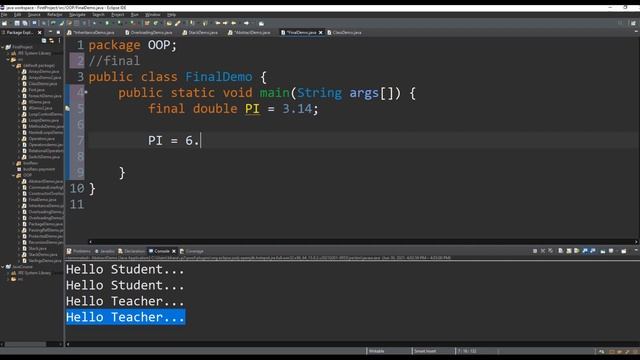Open the Help menu

(172, 15)
